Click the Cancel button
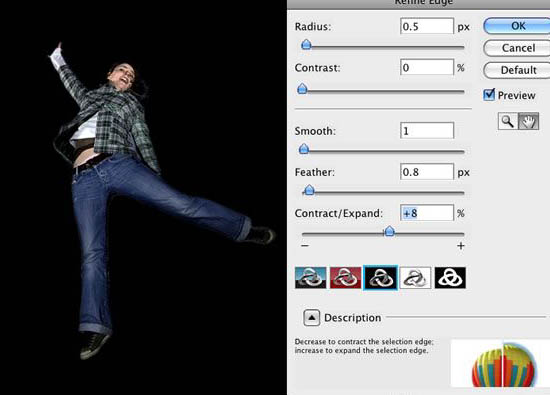Viewport: 550px width, 395px height. click(x=517, y=48)
